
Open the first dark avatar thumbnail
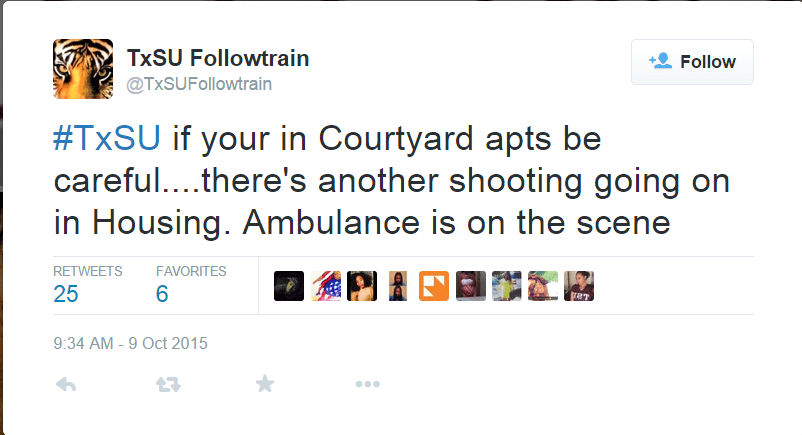[x=289, y=286]
